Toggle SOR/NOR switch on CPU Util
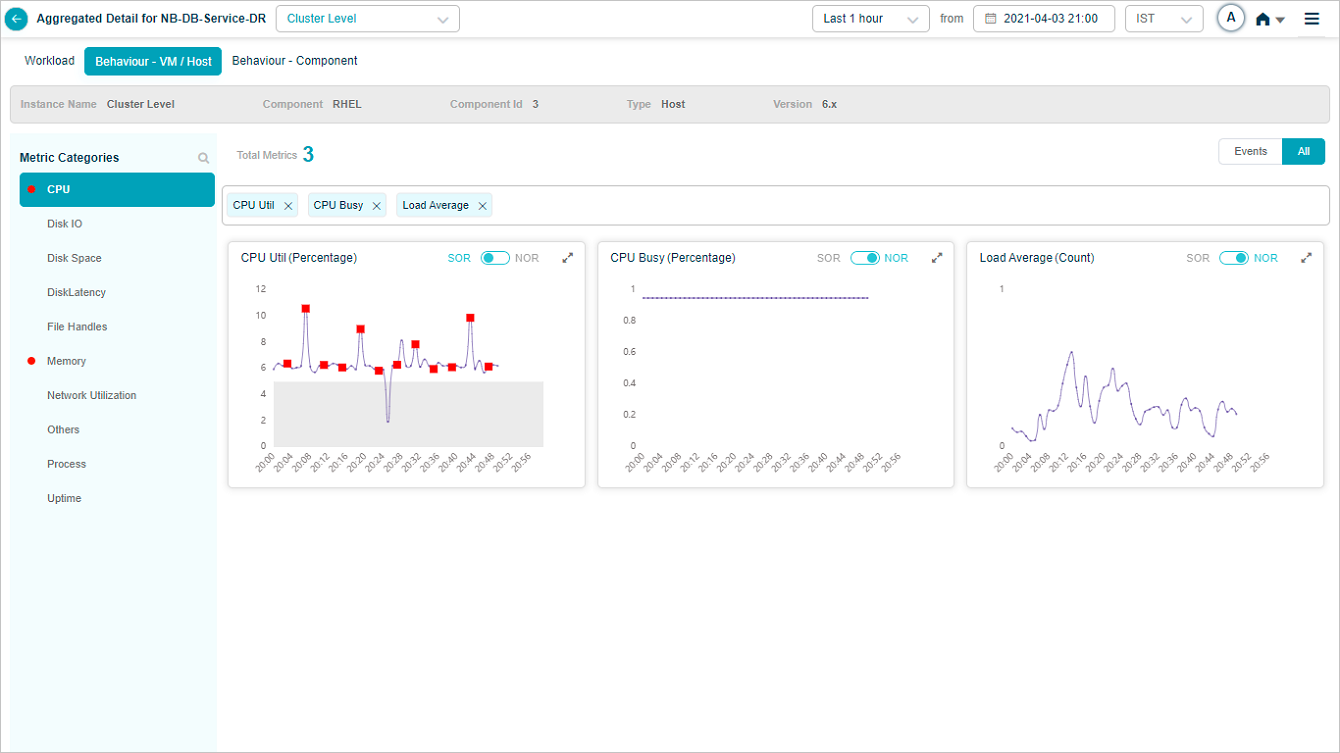 (x=495, y=258)
